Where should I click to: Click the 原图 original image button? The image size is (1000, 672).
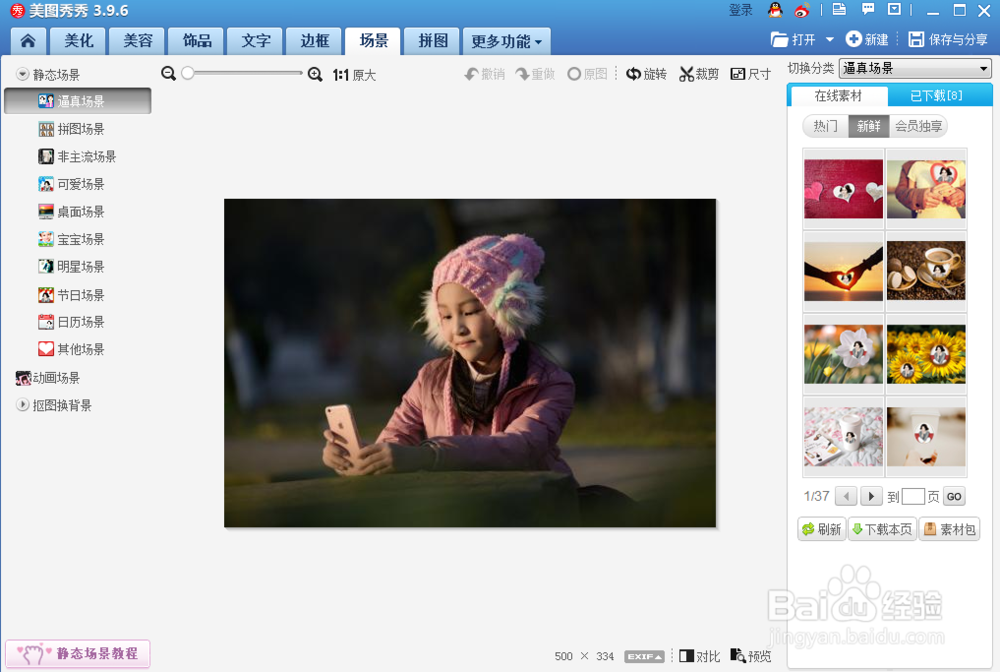pos(587,75)
